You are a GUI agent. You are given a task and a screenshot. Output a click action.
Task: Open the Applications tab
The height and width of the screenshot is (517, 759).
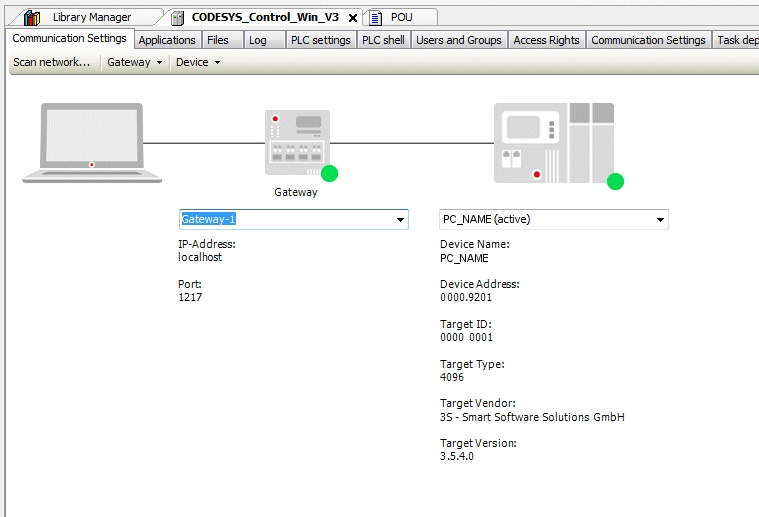click(x=167, y=40)
